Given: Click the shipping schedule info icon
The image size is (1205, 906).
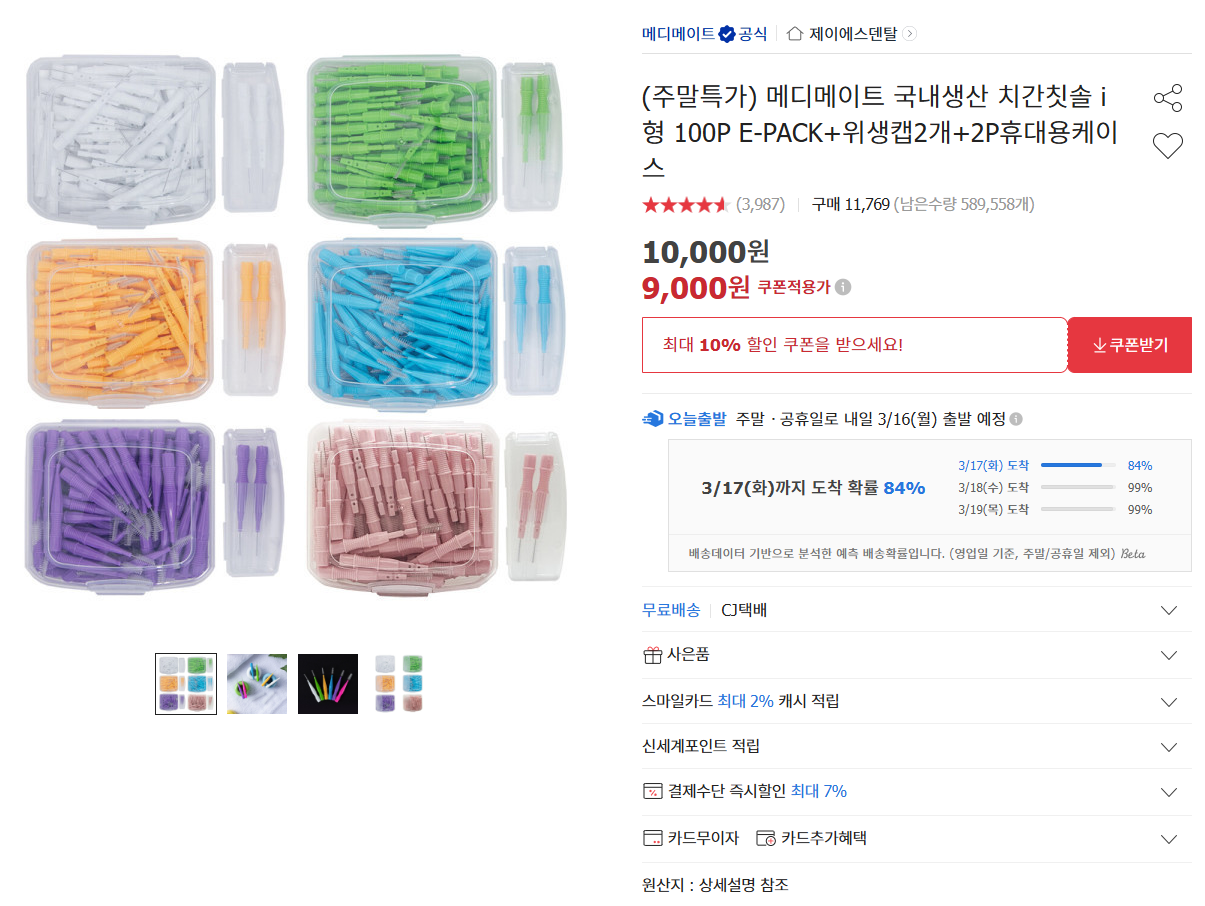Looking at the screenshot, I should pyautogui.click(x=1016, y=419).
